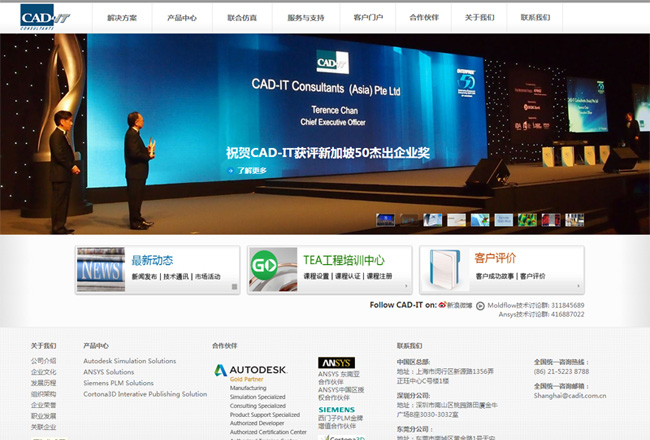Image resolution: width=650 pixels, height=440 pixels.
Task: Open the 最新动态 heading
Action: pos(152,260)
